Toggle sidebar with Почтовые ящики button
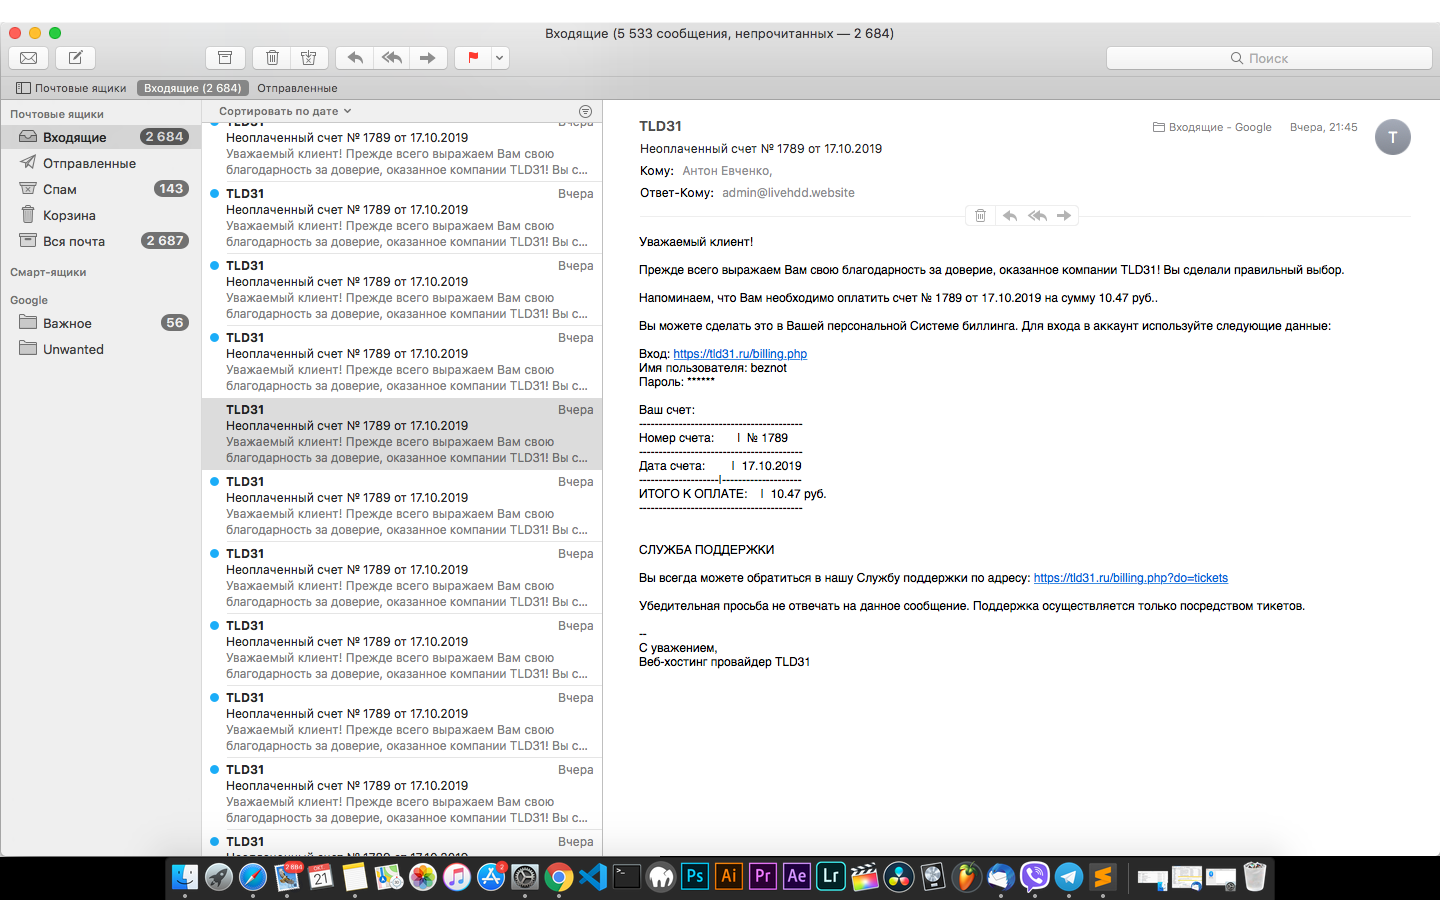Viewport: 1440px width, 900px height. point(71,88)
